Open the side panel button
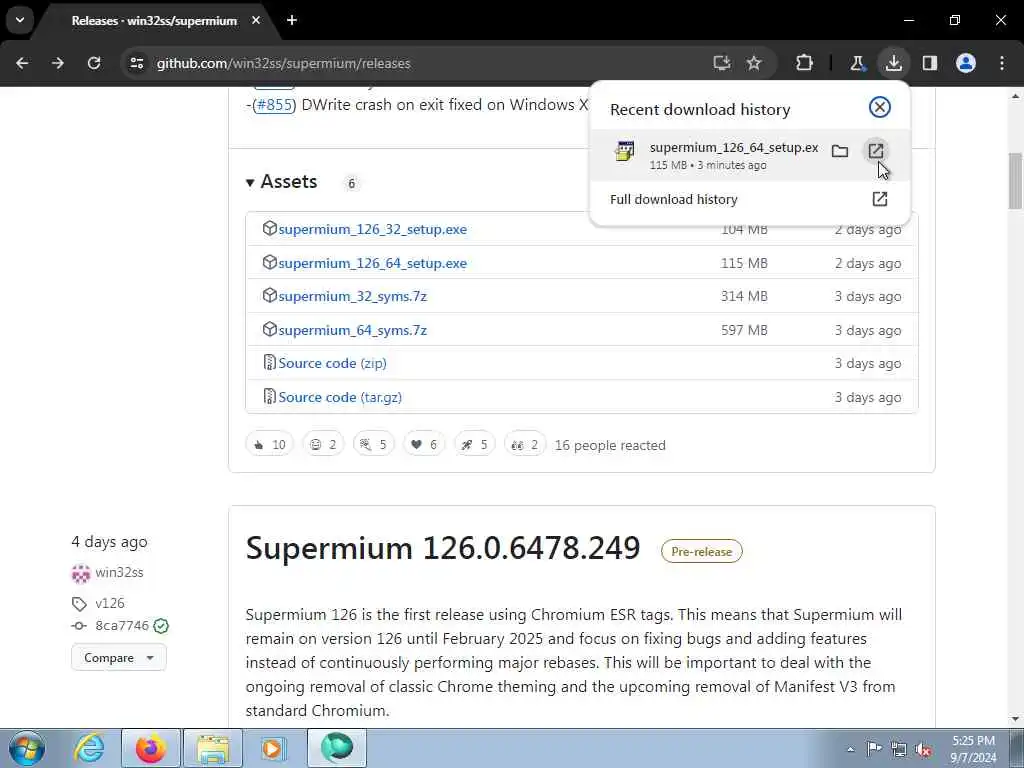Screen dimensions: 1024x768 (930, 63)
